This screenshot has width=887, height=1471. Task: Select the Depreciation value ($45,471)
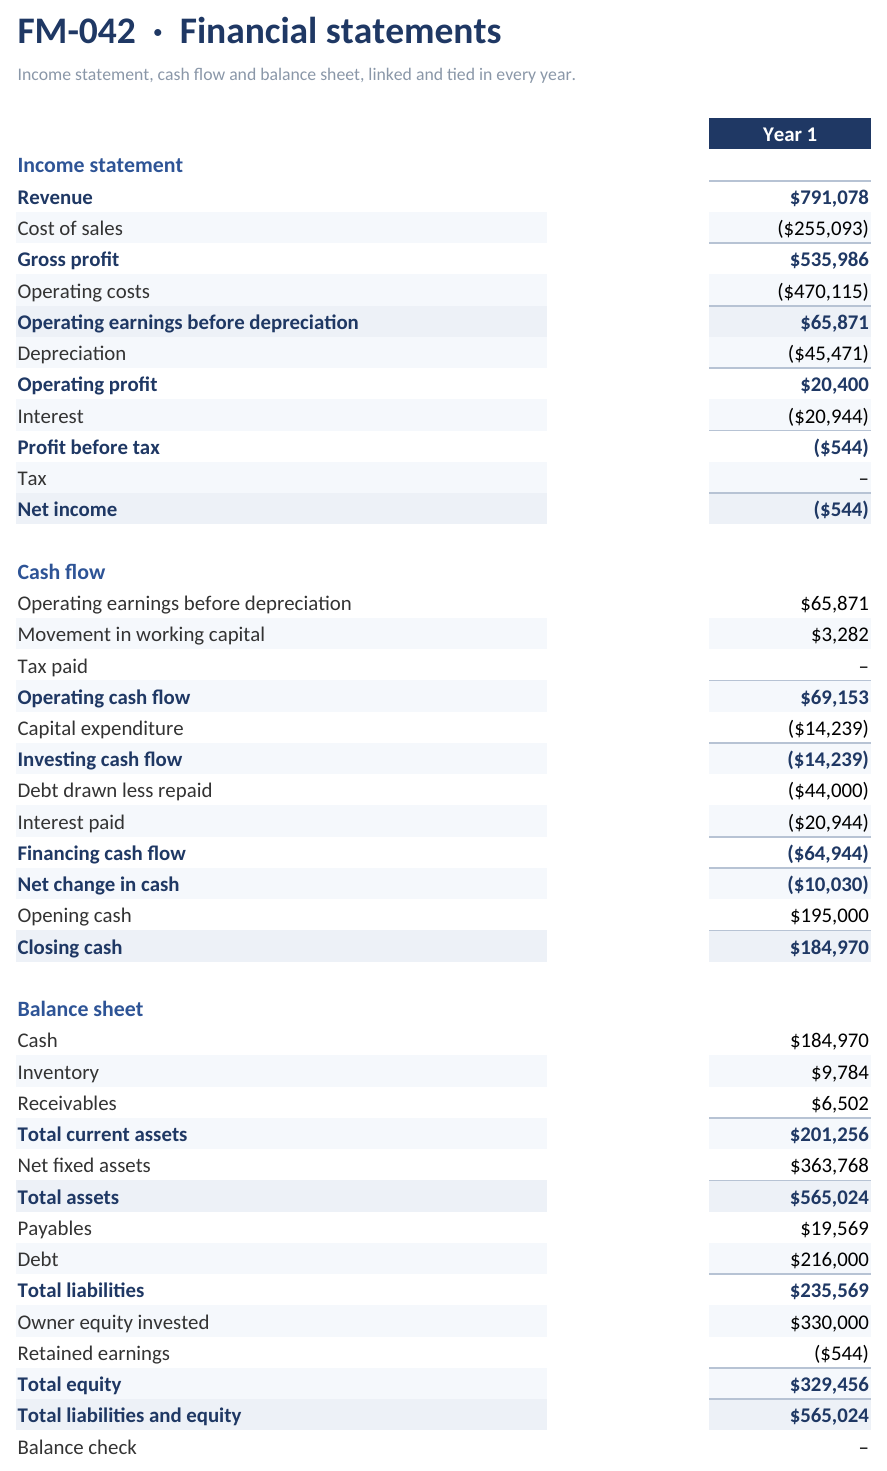pos(828,353)
